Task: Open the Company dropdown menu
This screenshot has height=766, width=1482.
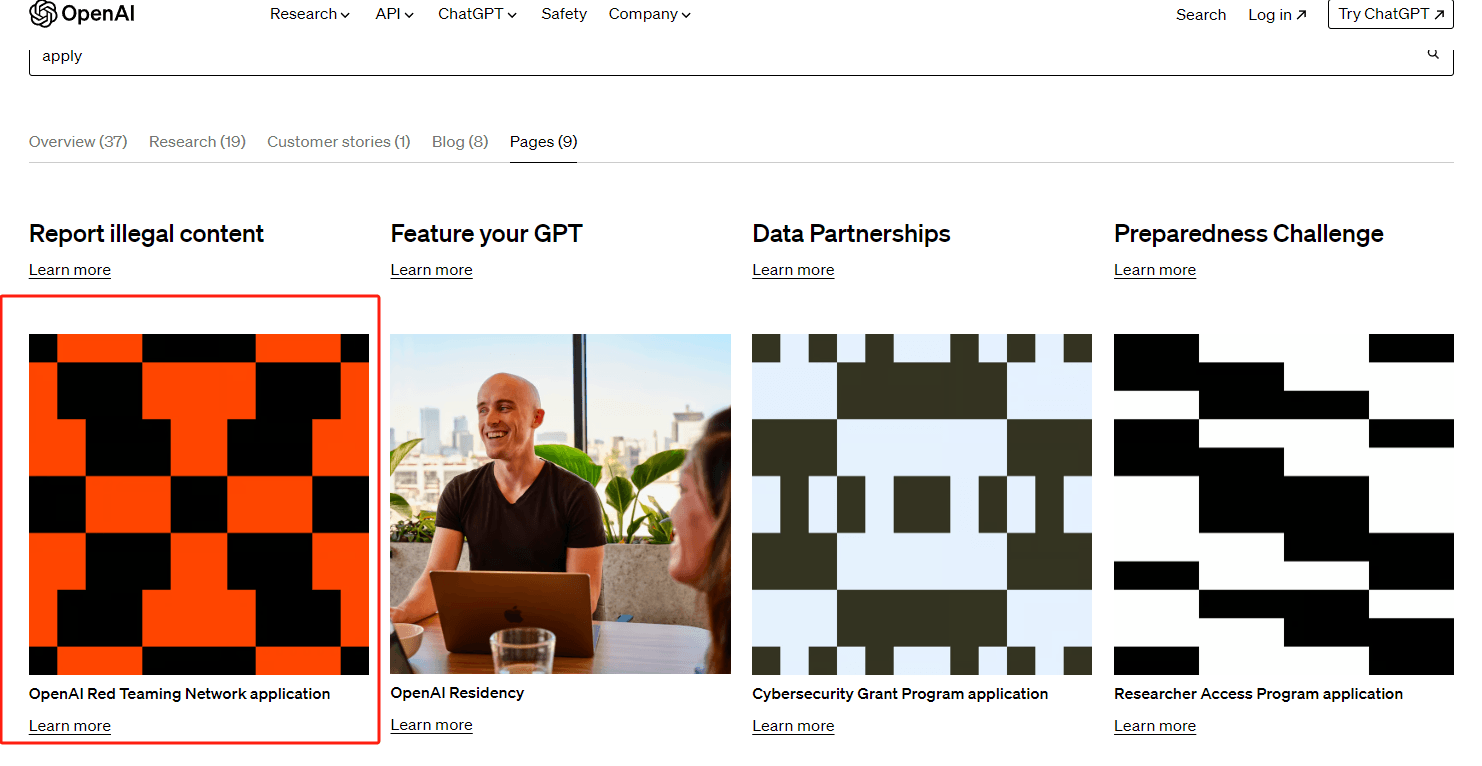Action: [x=650, y=14]
